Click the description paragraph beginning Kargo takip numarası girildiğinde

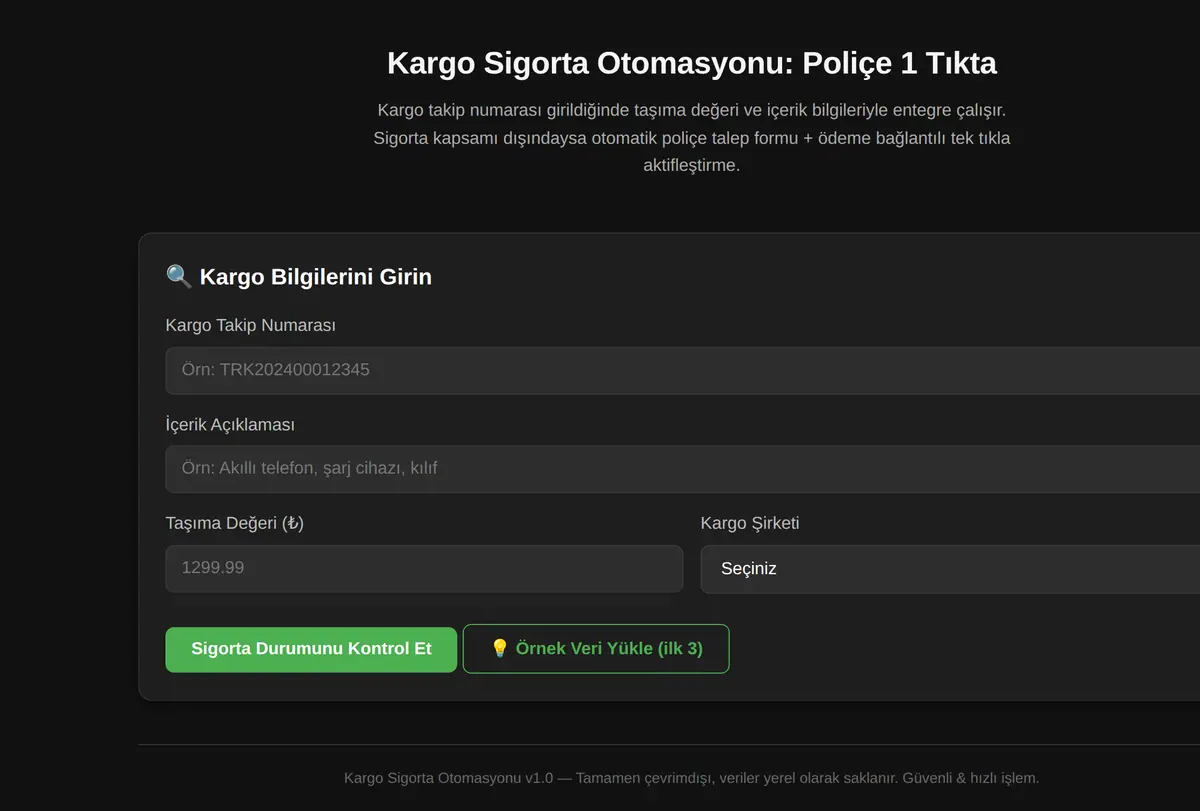pos(692,138)
